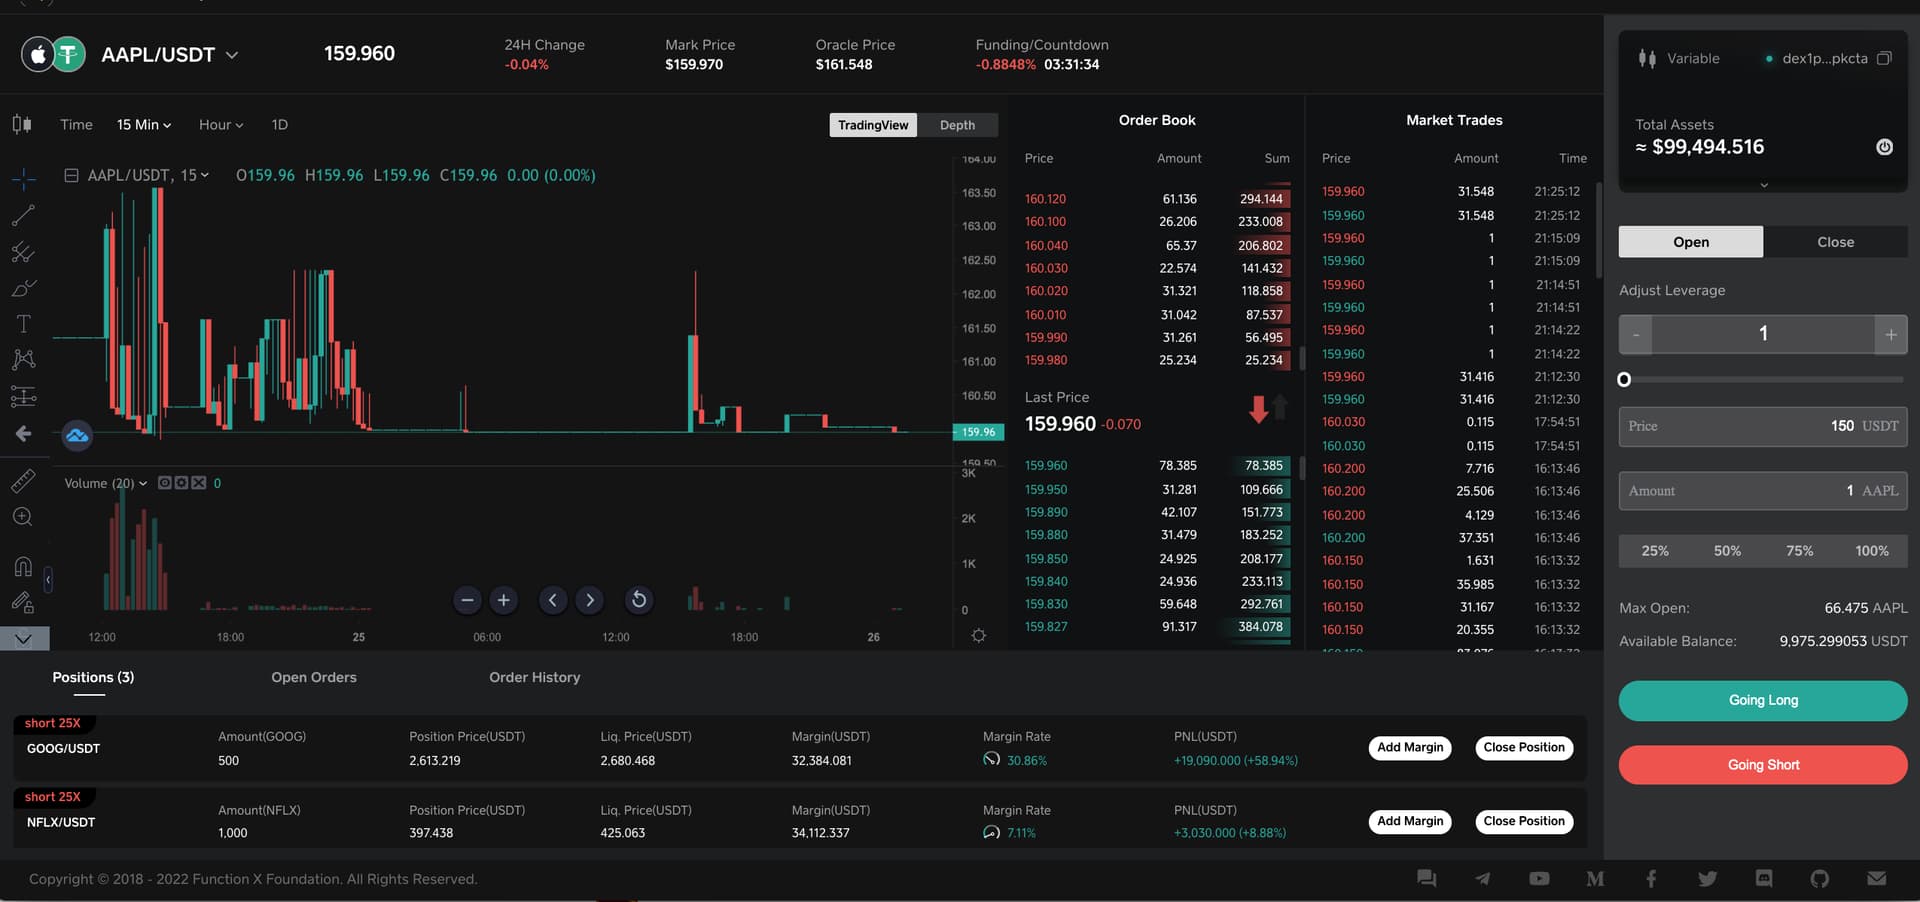Switch the chart to Depth view
Viewport: 1920px width, 902px height.
(x=957, y=125)
